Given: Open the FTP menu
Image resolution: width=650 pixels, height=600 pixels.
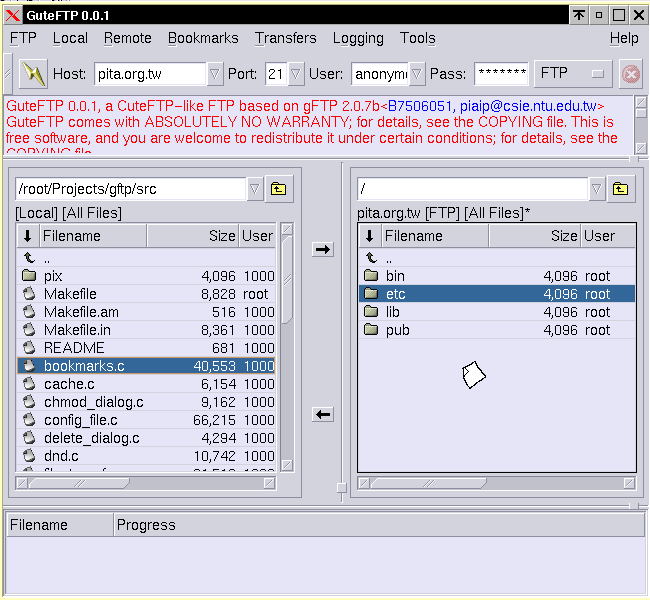Looking at the screenshot, I should tap(23, 38).
